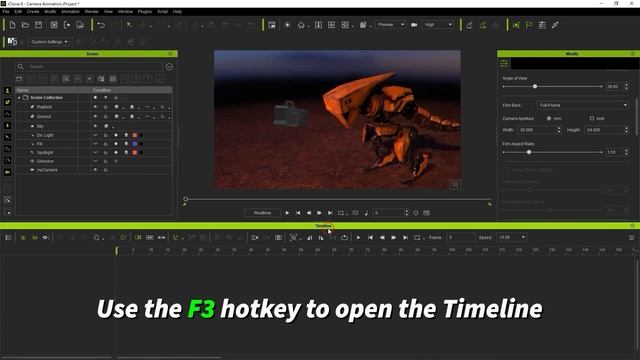This screenshot has width=640, height=360.
Task: Click the camera icon beside the Preview dropdown
Action: pos(414,25)
